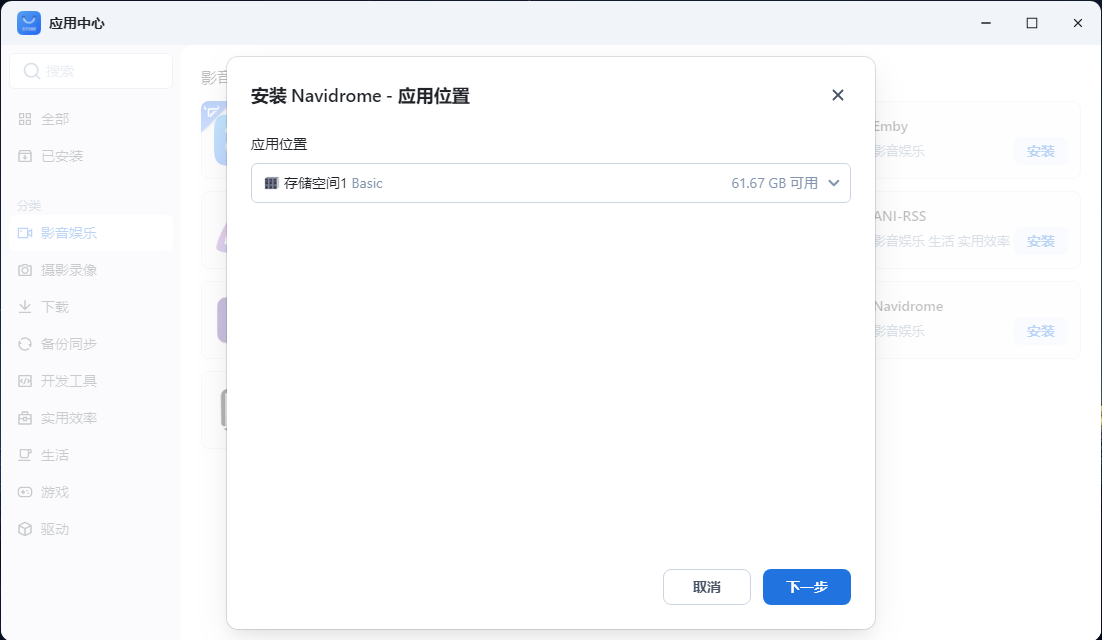This screenshot has width=1102, height=640.
Task: Click the ANI-RSS app title
Action: (900, 216)
